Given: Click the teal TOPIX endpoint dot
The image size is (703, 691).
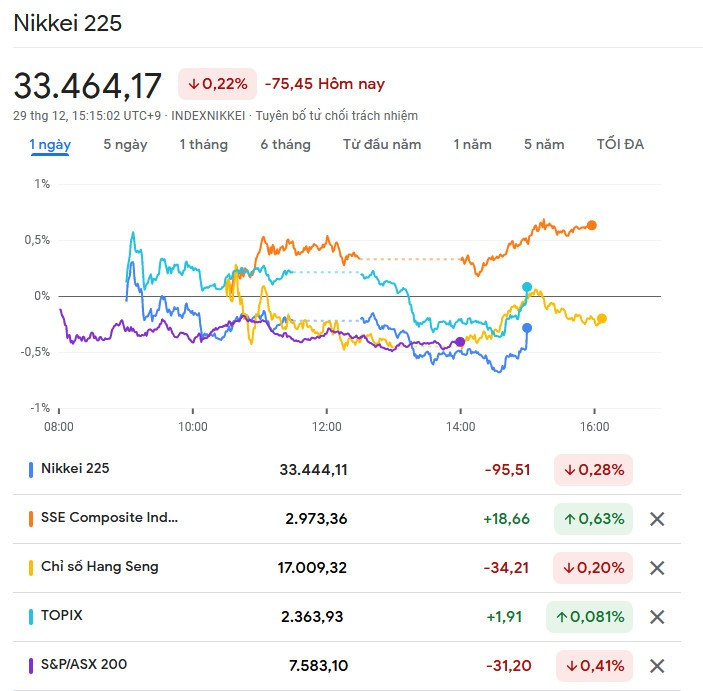Looking at the screenshot, I should (527, 287).
